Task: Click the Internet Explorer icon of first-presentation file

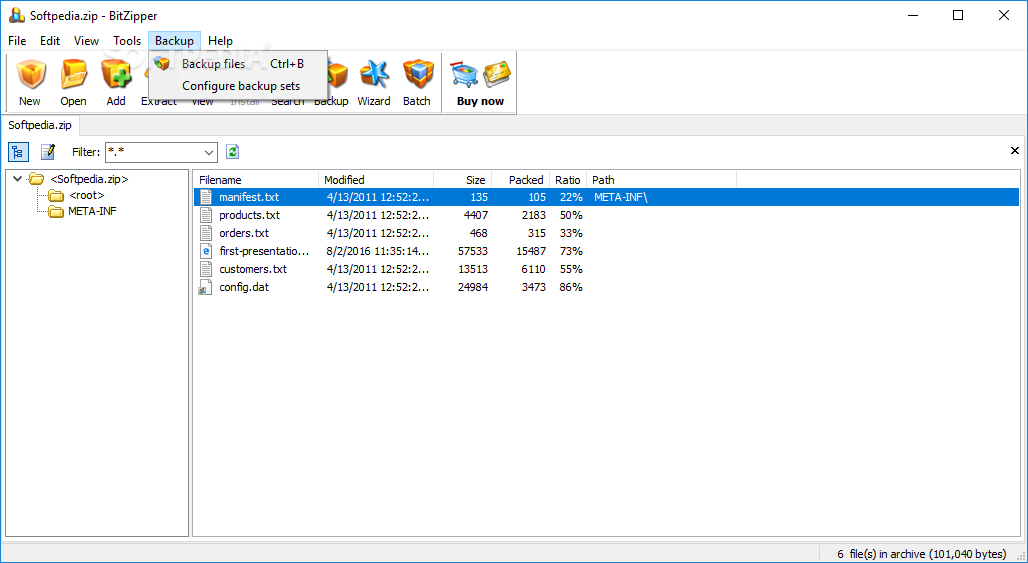Action: tap(207, 251)
